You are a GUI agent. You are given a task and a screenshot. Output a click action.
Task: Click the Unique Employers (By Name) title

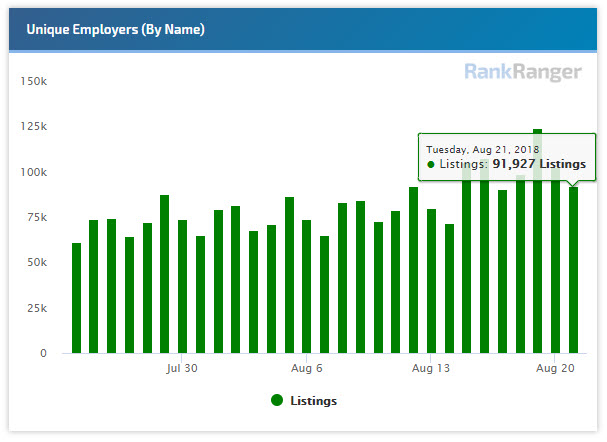[x=116, y=30]
